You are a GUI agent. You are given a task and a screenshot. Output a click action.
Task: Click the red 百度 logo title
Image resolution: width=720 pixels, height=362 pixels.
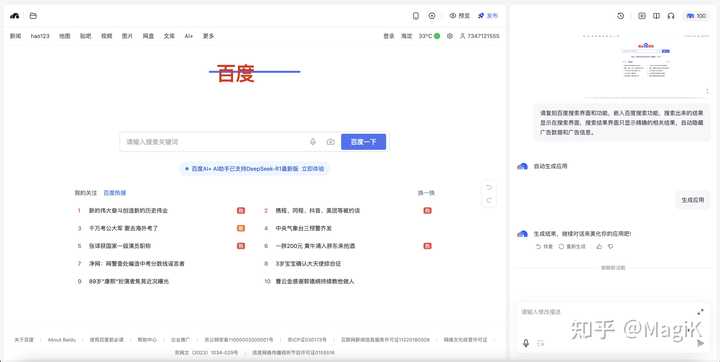point(236,74)
